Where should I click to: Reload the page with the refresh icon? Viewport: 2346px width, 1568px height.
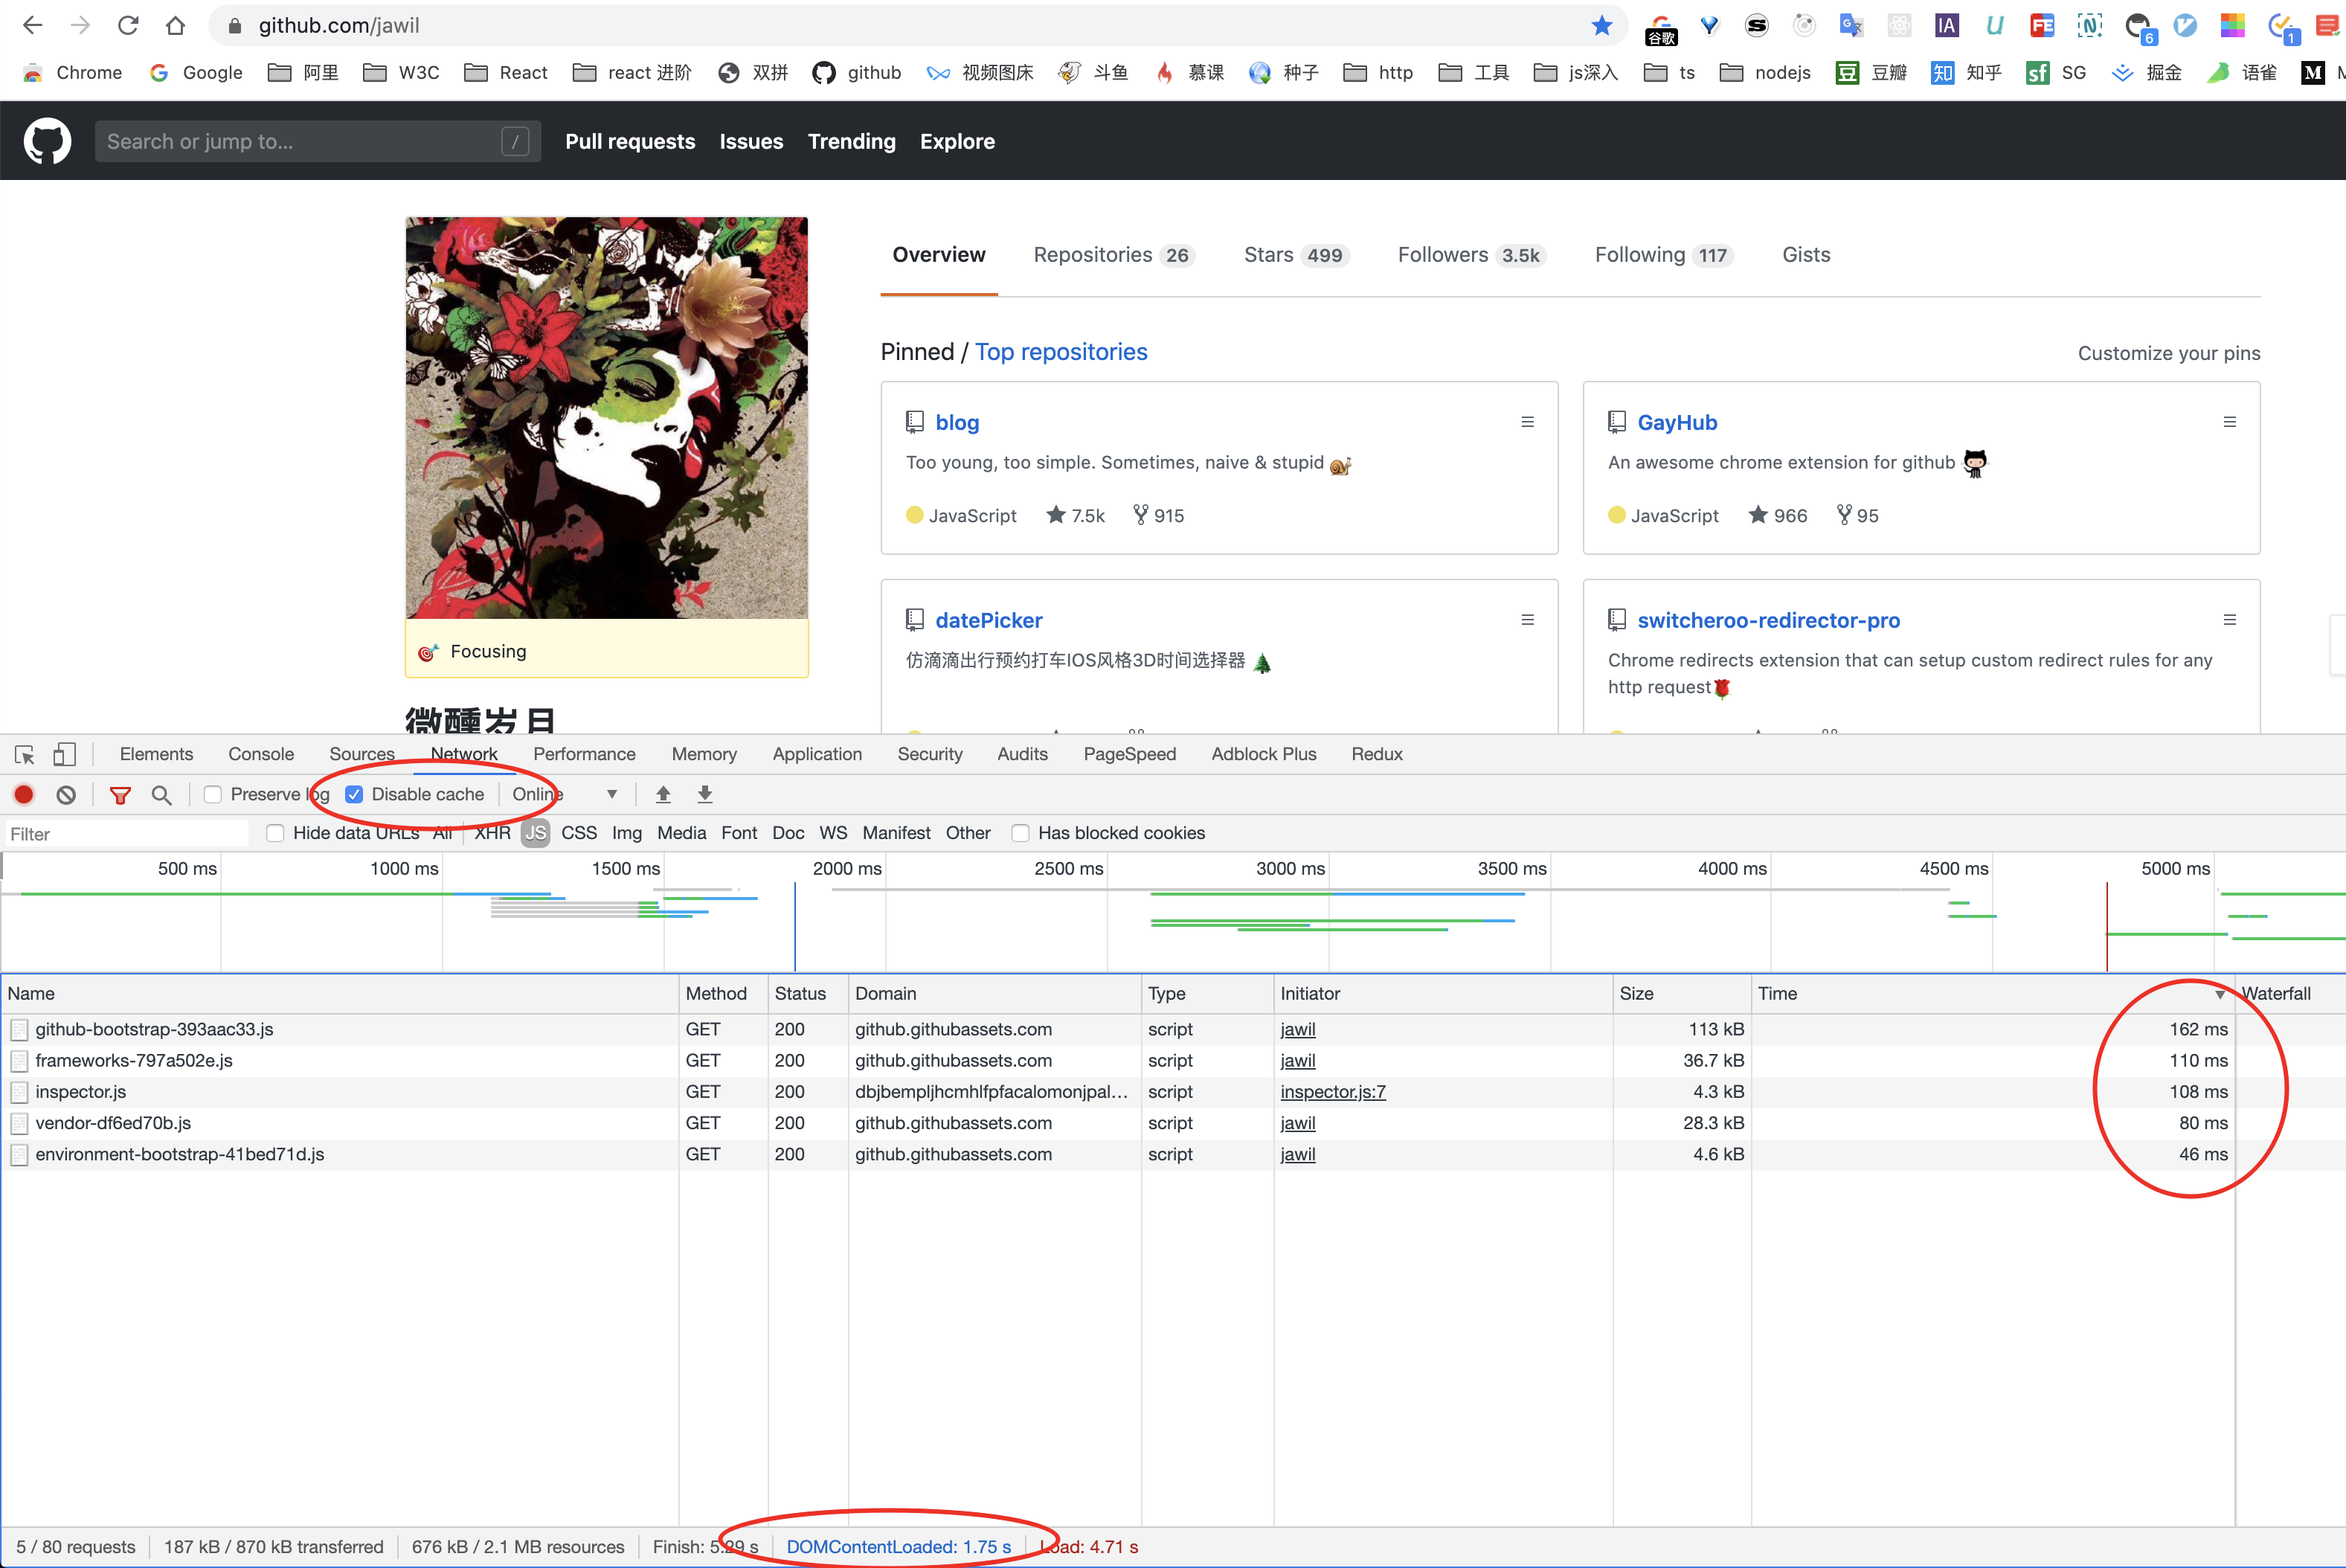pyautogui.click(x=128, y=26)
